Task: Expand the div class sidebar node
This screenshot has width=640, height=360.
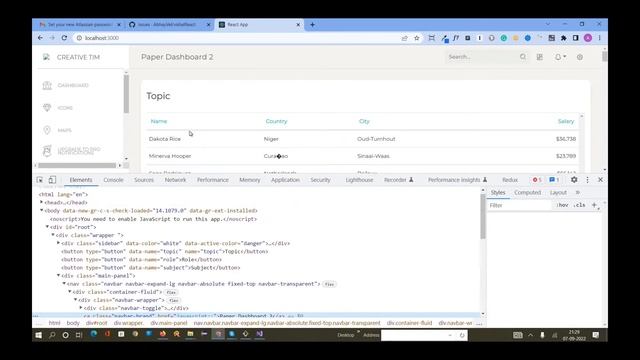Action: click(58, 243)
